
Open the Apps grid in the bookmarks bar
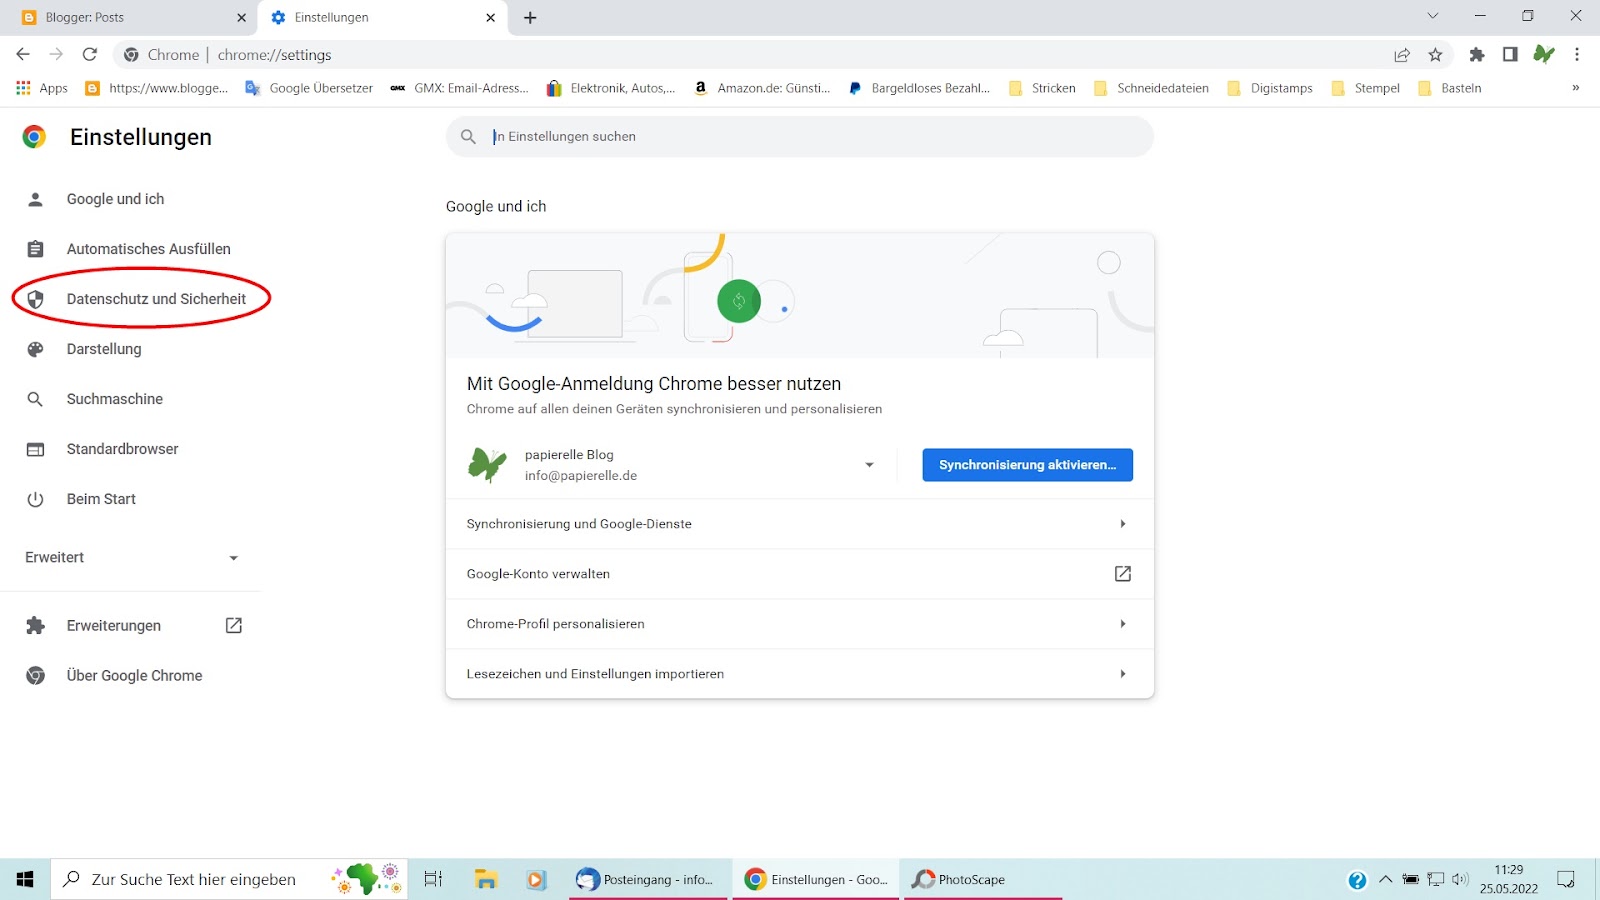tap(42, 88)
